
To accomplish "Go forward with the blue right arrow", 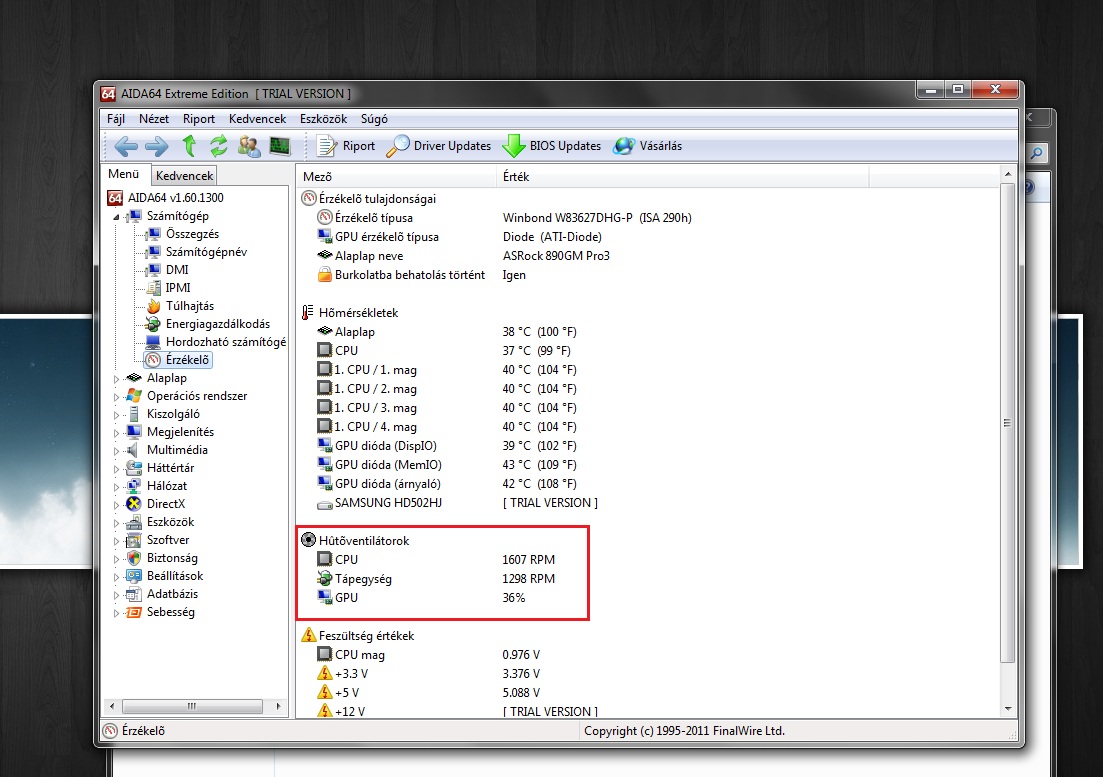I will 156,146.
